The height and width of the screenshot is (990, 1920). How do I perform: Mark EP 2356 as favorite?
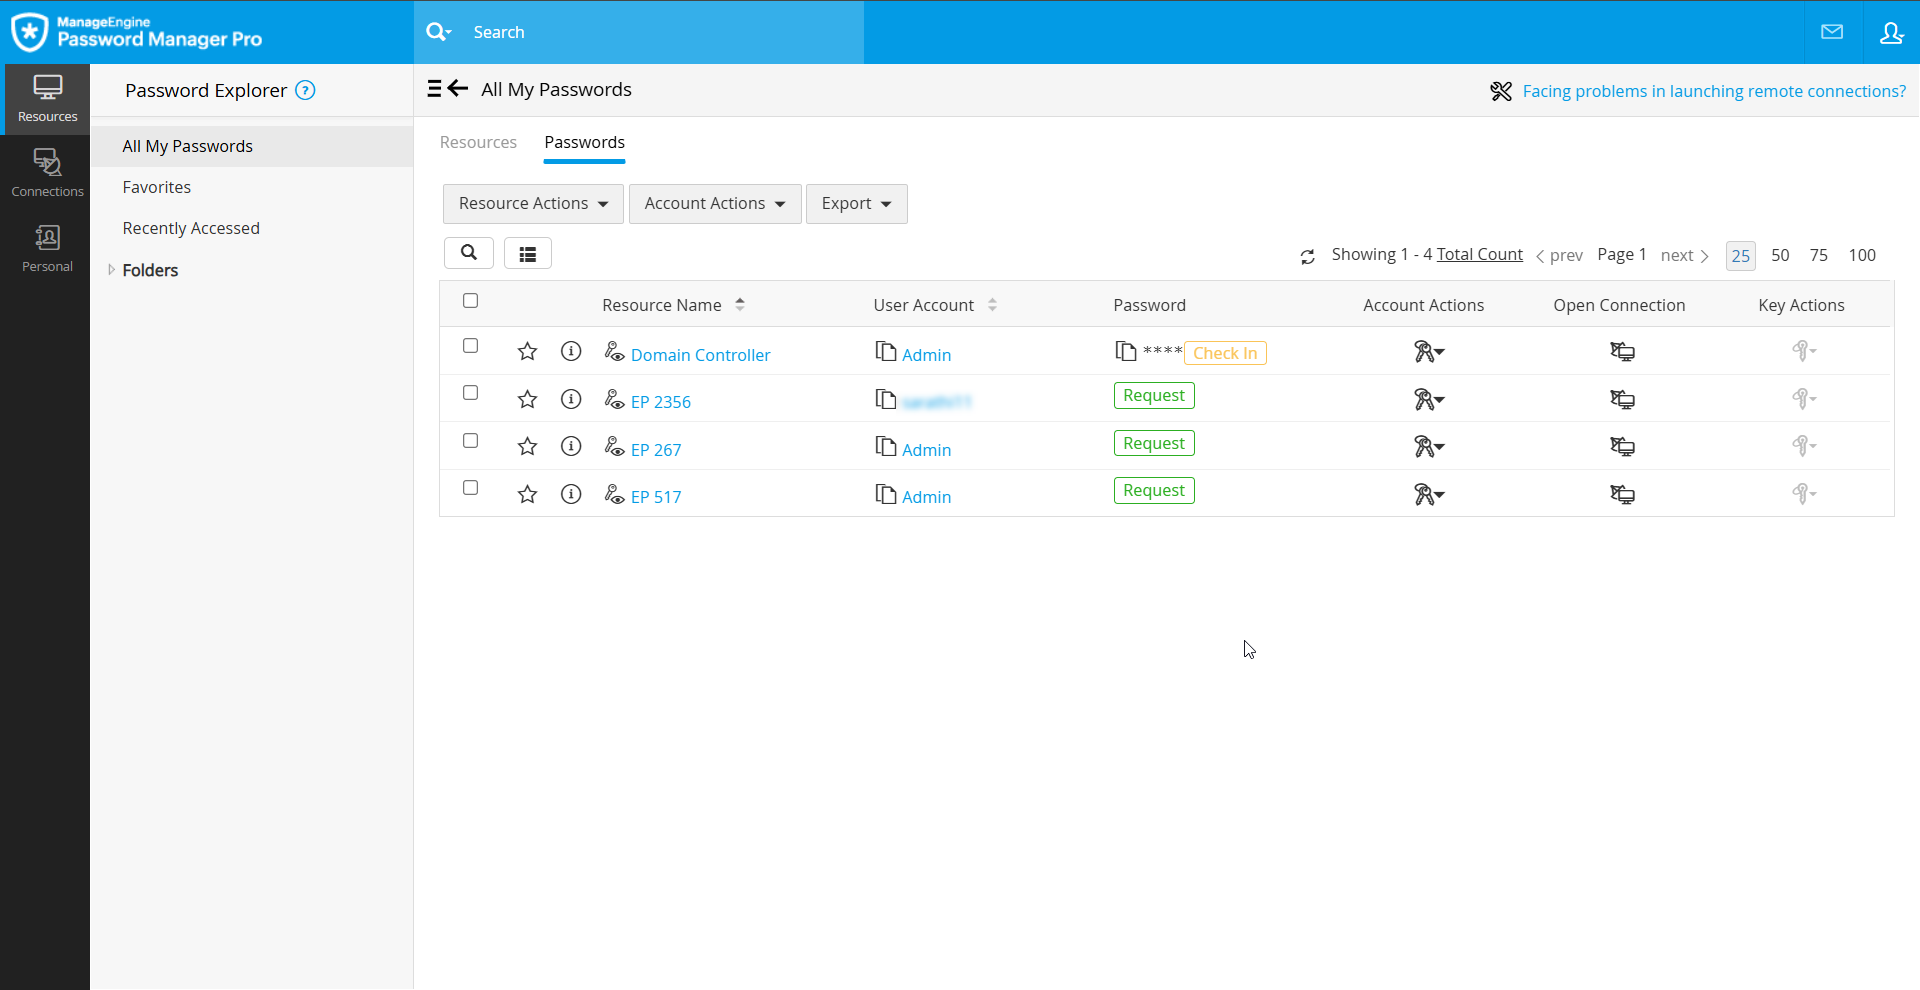527,399
